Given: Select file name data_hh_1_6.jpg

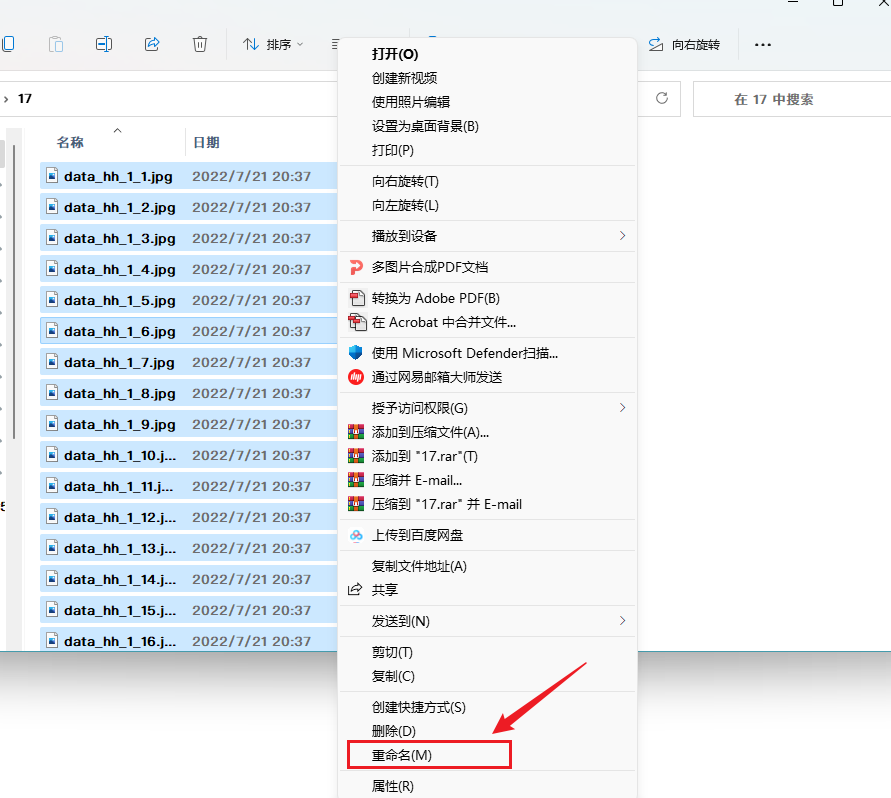Looking at the screenshot, I should point(119,332).
